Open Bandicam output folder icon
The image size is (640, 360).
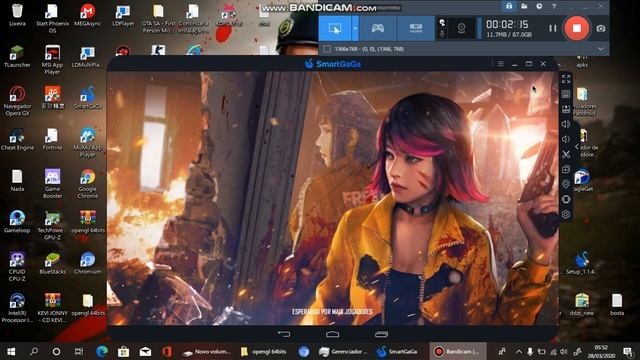(524, 6)
